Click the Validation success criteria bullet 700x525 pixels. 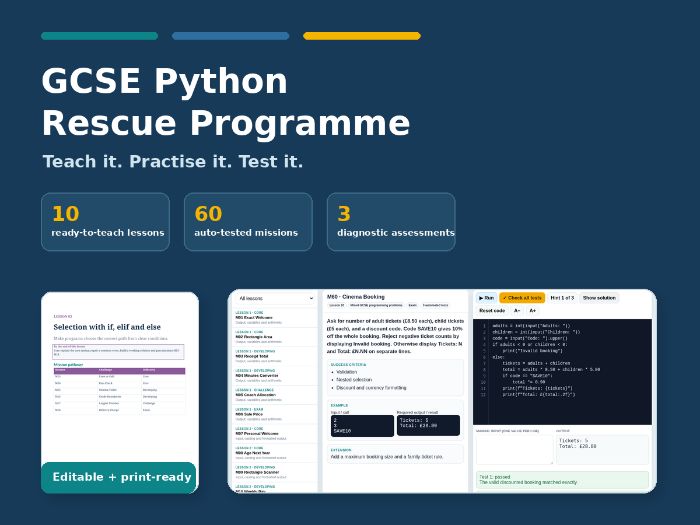346,372
